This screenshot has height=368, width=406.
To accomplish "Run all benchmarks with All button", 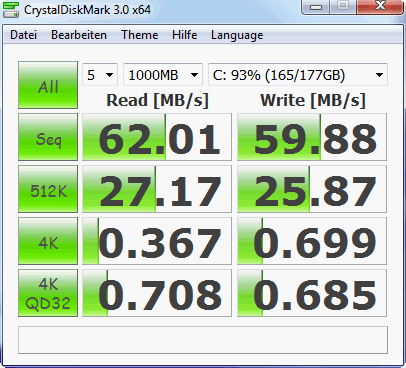I will [x=48, y=85].
